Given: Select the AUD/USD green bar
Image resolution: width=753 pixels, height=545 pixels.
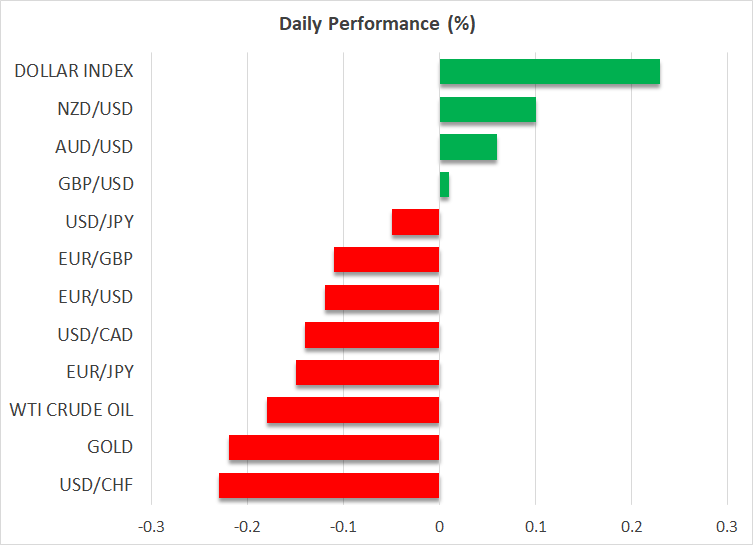Looking at the screenshot, I should (468, 147).
